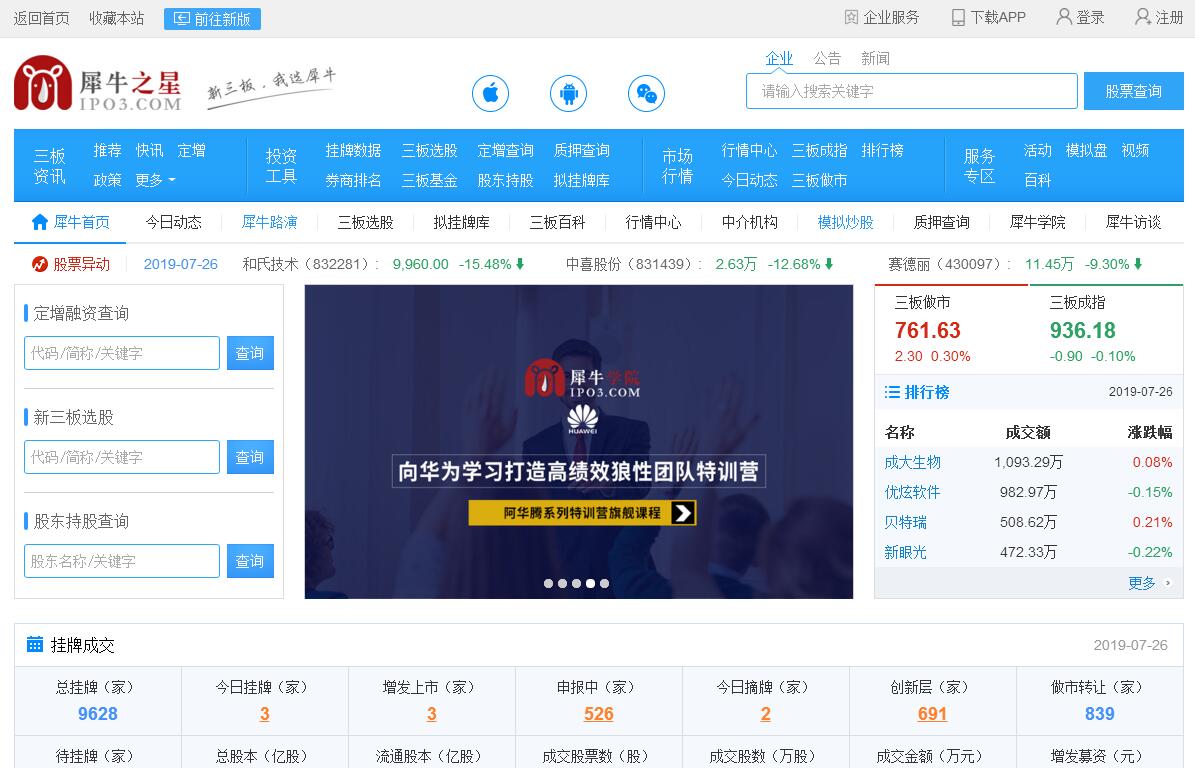Select the 公告 search type

point(827,58)
